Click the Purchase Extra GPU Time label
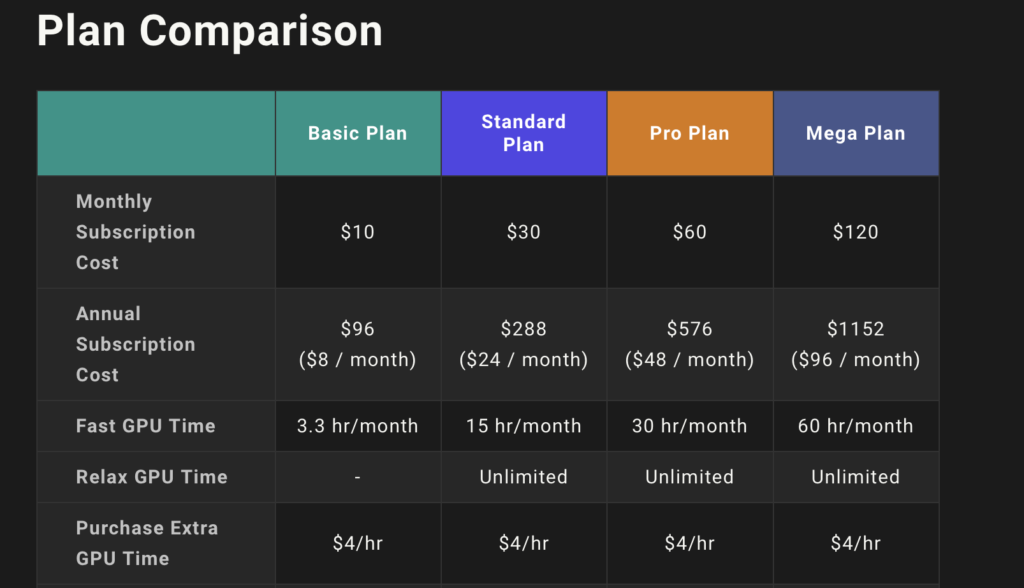The image size is (1024, 588). tap(147, 543)
